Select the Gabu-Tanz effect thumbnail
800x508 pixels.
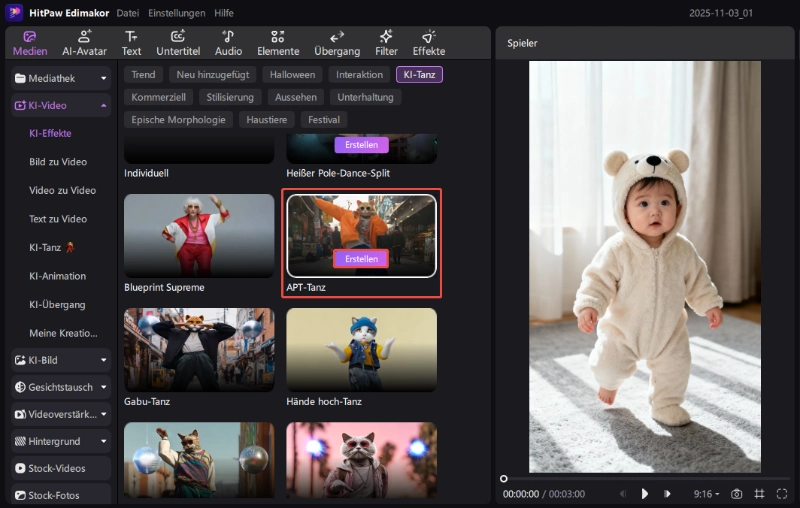click(199, 349)
